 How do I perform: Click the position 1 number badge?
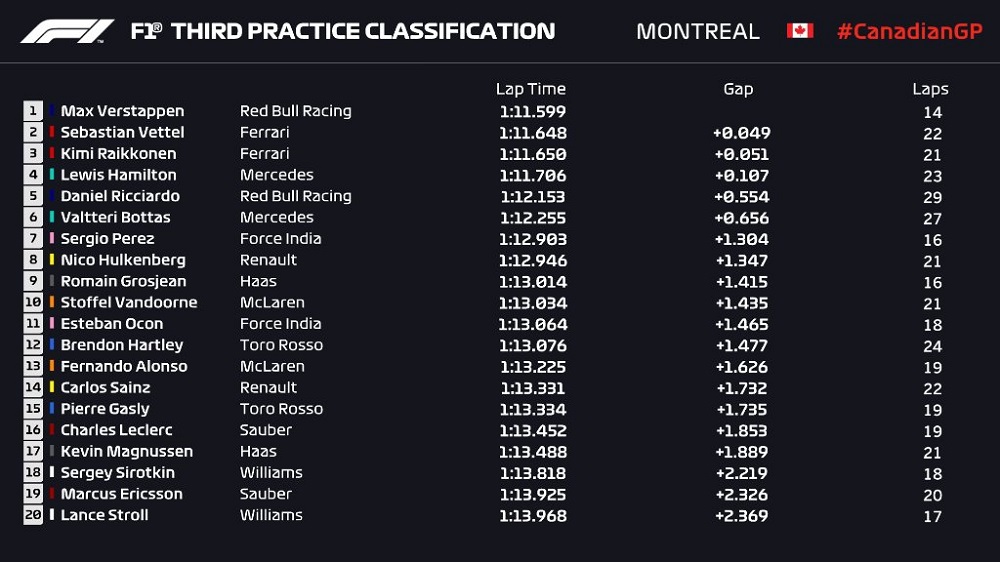coord(33,111)
